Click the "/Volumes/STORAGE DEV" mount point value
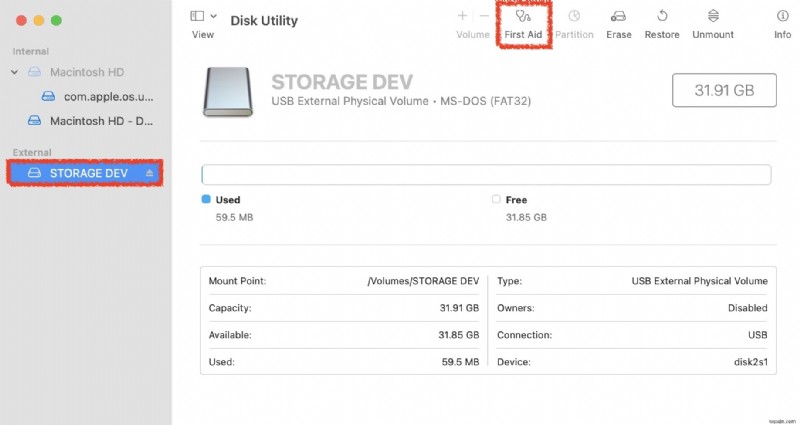 423,281
